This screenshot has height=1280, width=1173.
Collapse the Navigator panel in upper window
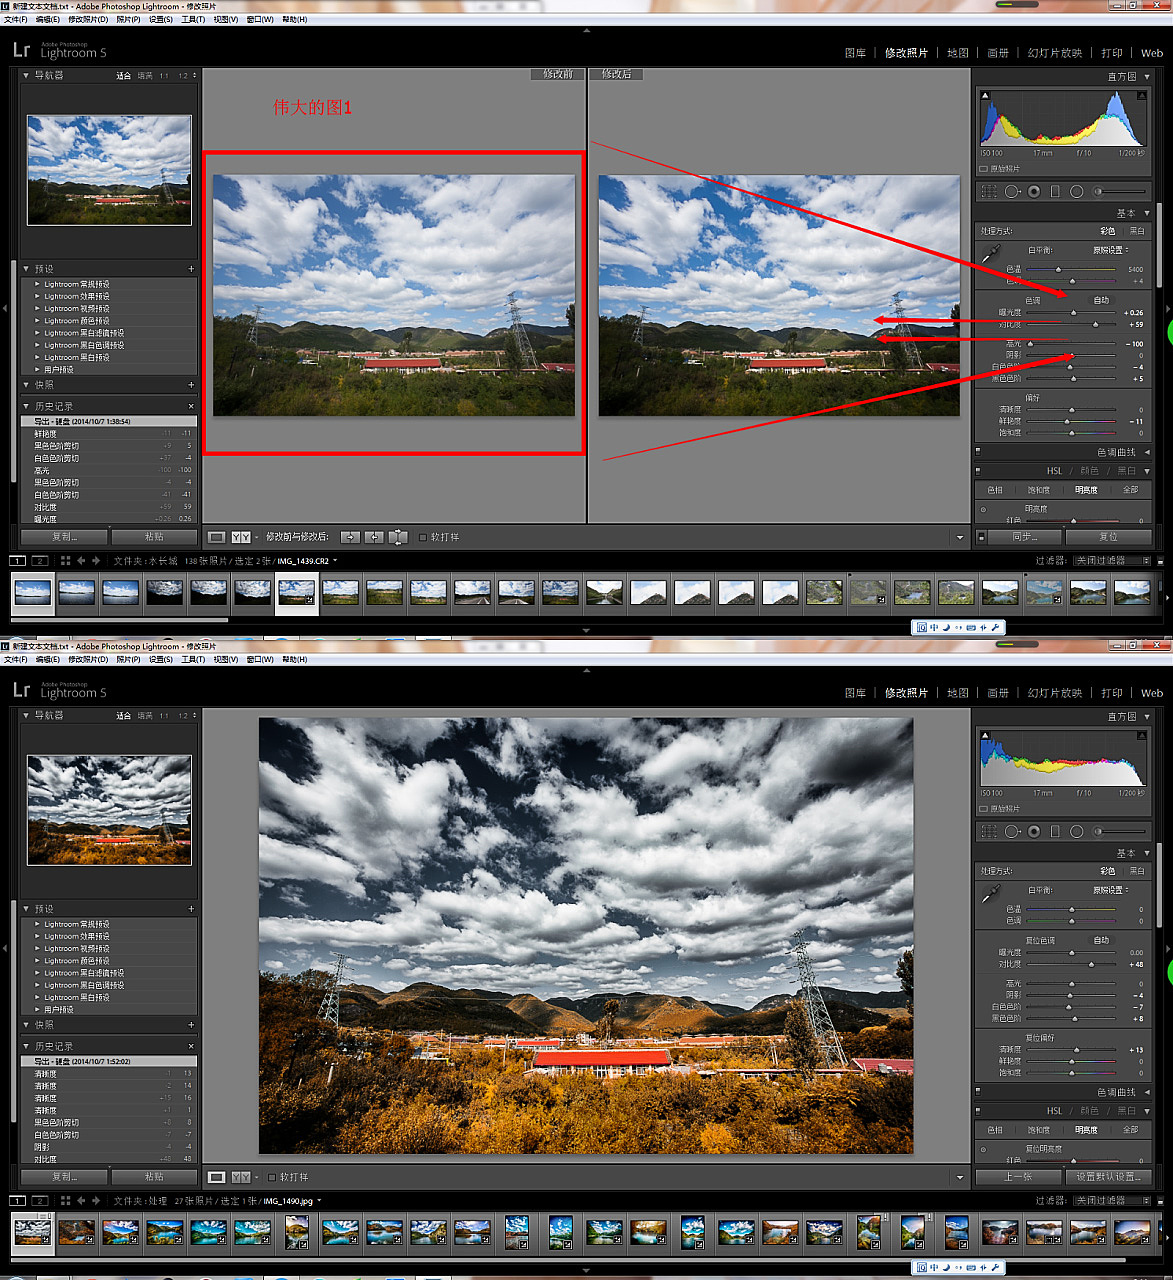[27, 75]
